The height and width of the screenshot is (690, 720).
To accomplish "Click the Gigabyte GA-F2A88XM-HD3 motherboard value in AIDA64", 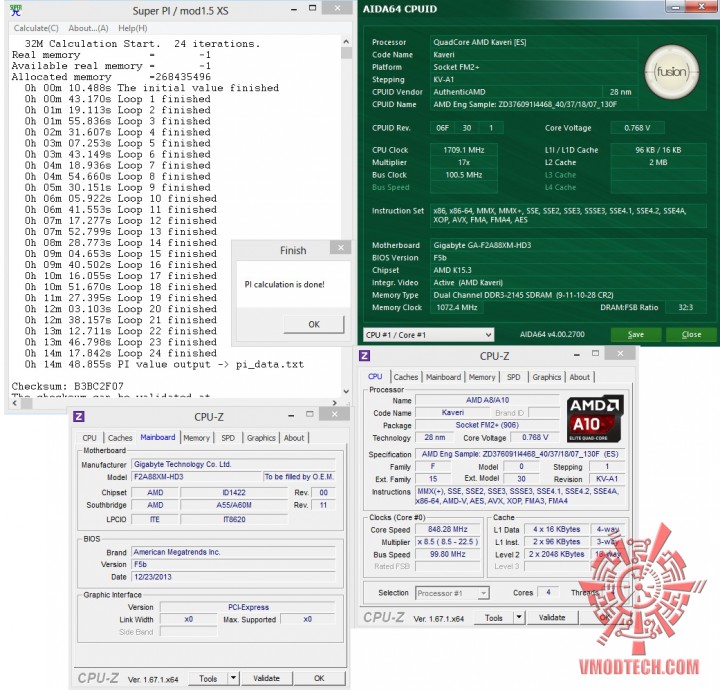I will 568,246.
